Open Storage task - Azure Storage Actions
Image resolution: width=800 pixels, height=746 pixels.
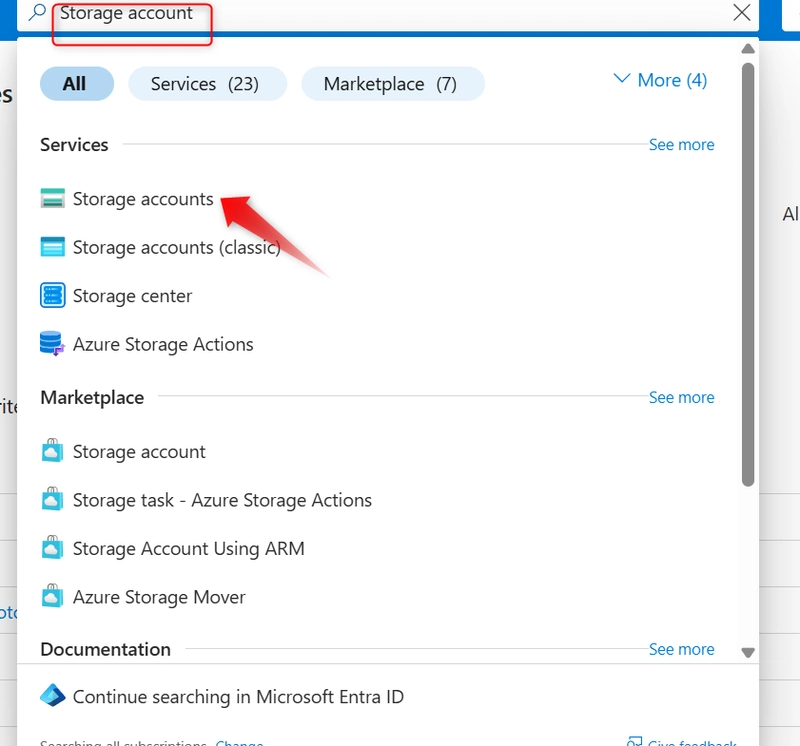(x=222, y=500)
